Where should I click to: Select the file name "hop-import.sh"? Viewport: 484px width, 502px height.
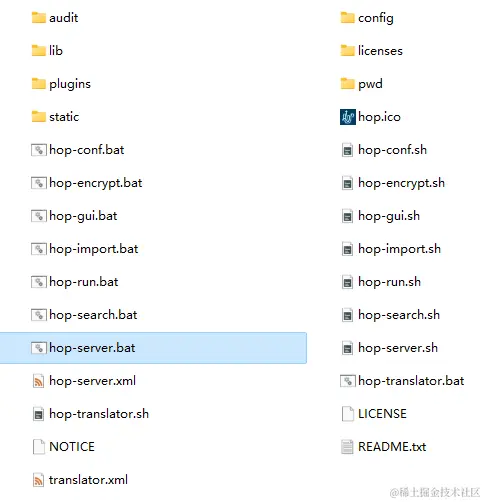[400, 249]
